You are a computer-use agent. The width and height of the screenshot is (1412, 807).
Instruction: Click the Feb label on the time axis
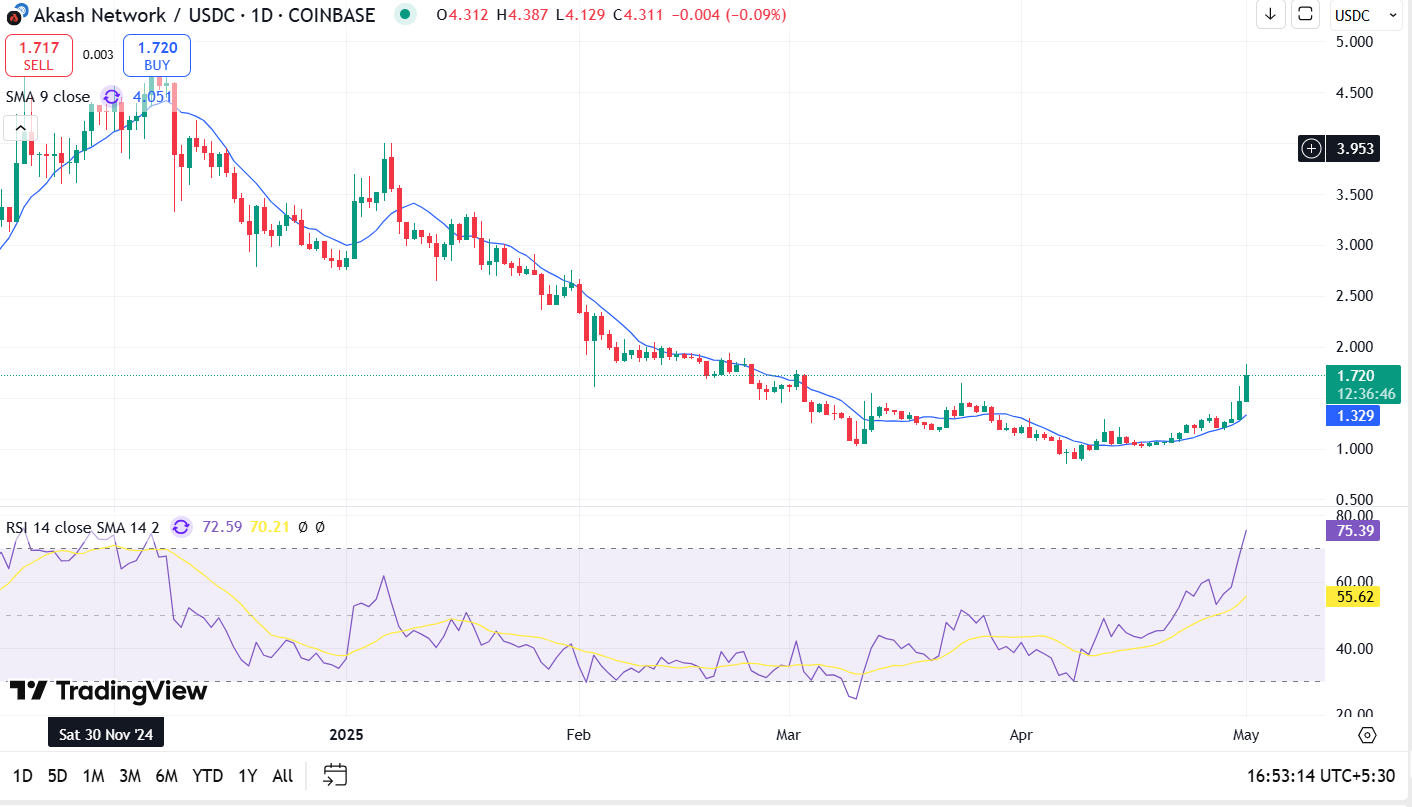[x=579, y=735]
